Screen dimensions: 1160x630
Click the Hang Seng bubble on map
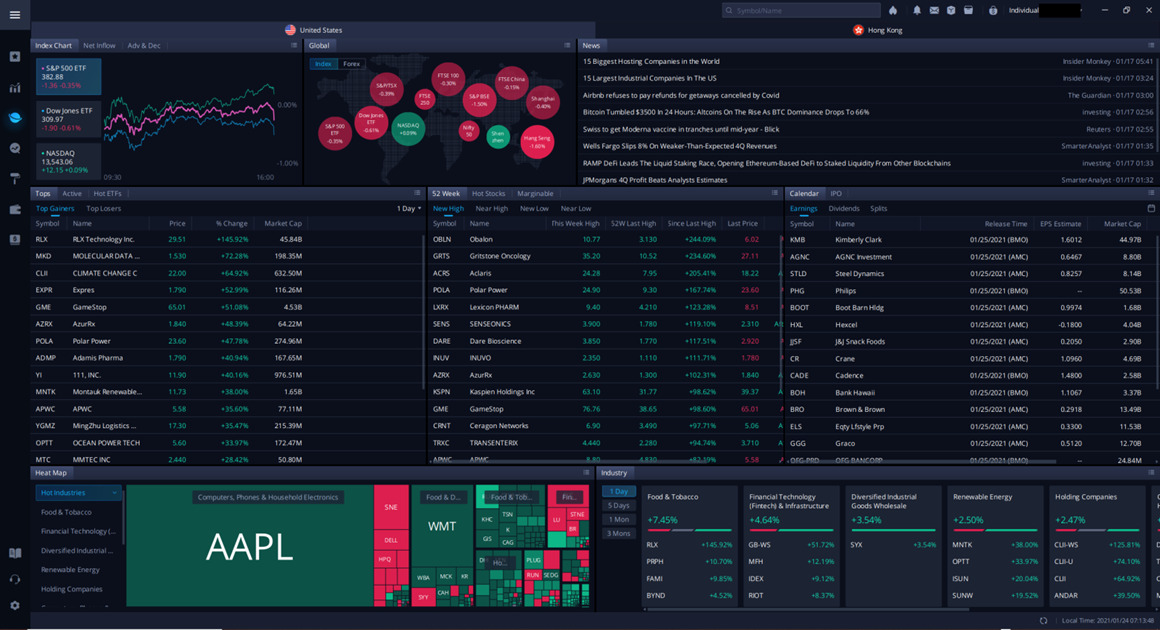pyautogui.click(x=536, y=141)
